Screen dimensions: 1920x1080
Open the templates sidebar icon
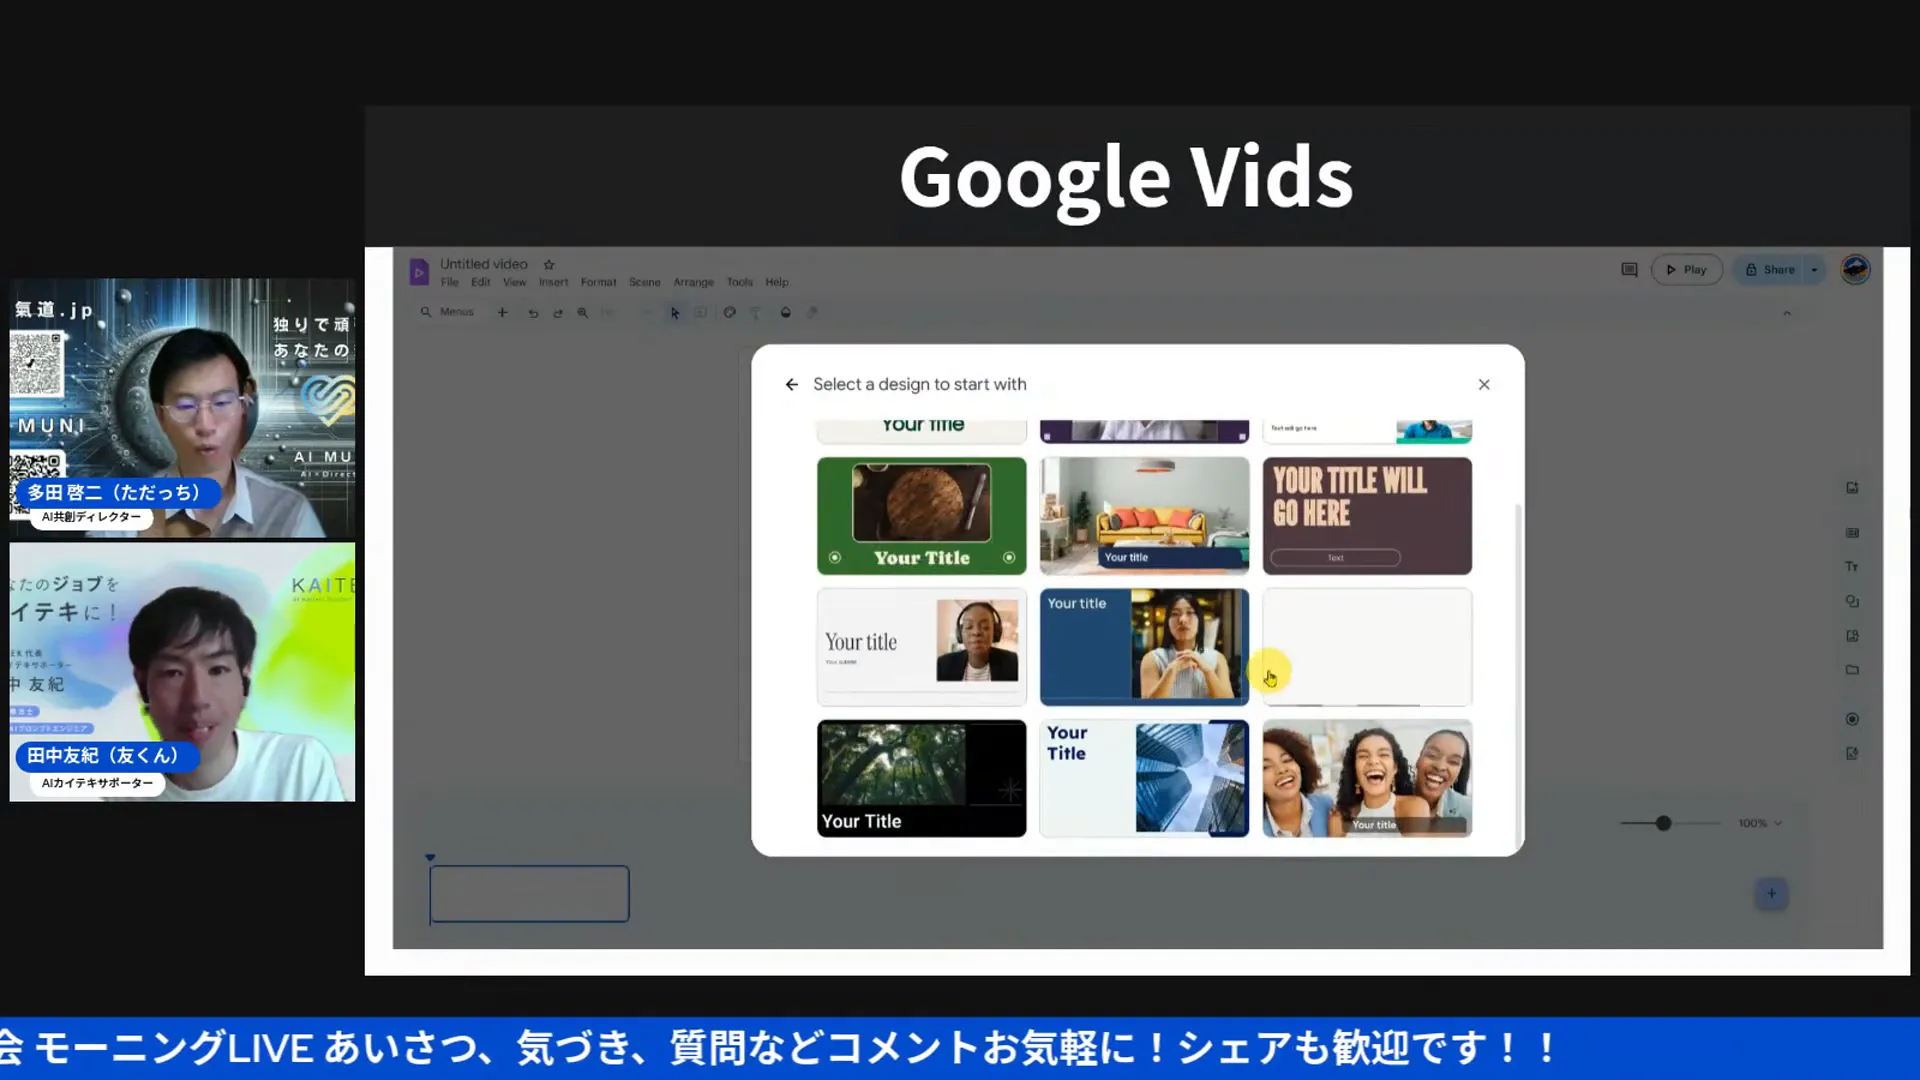point(1852,533)
